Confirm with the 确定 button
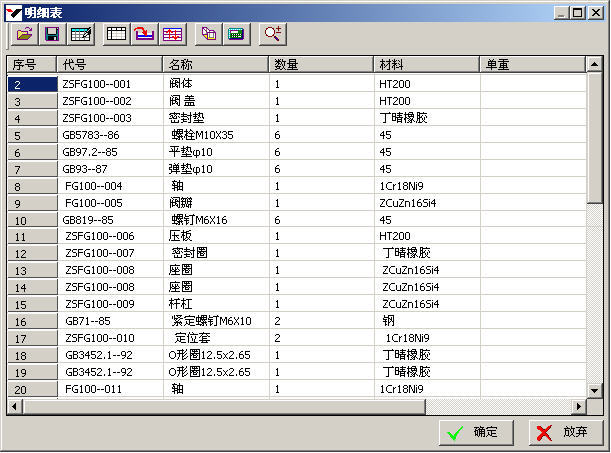 (476, 432)
